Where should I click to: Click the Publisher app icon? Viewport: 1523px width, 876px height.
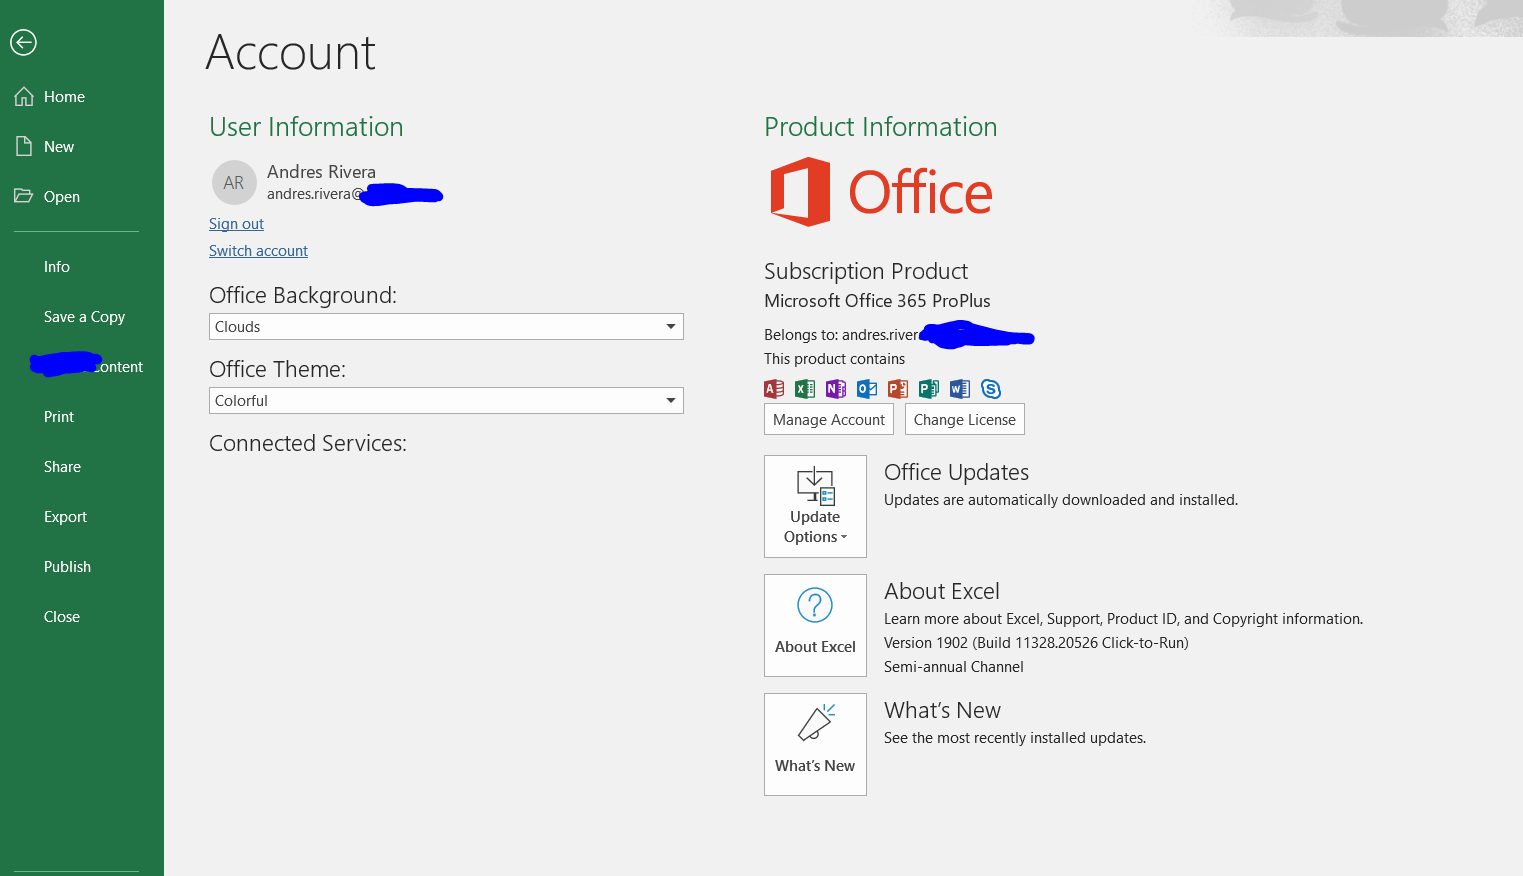(x=929, y=389)
